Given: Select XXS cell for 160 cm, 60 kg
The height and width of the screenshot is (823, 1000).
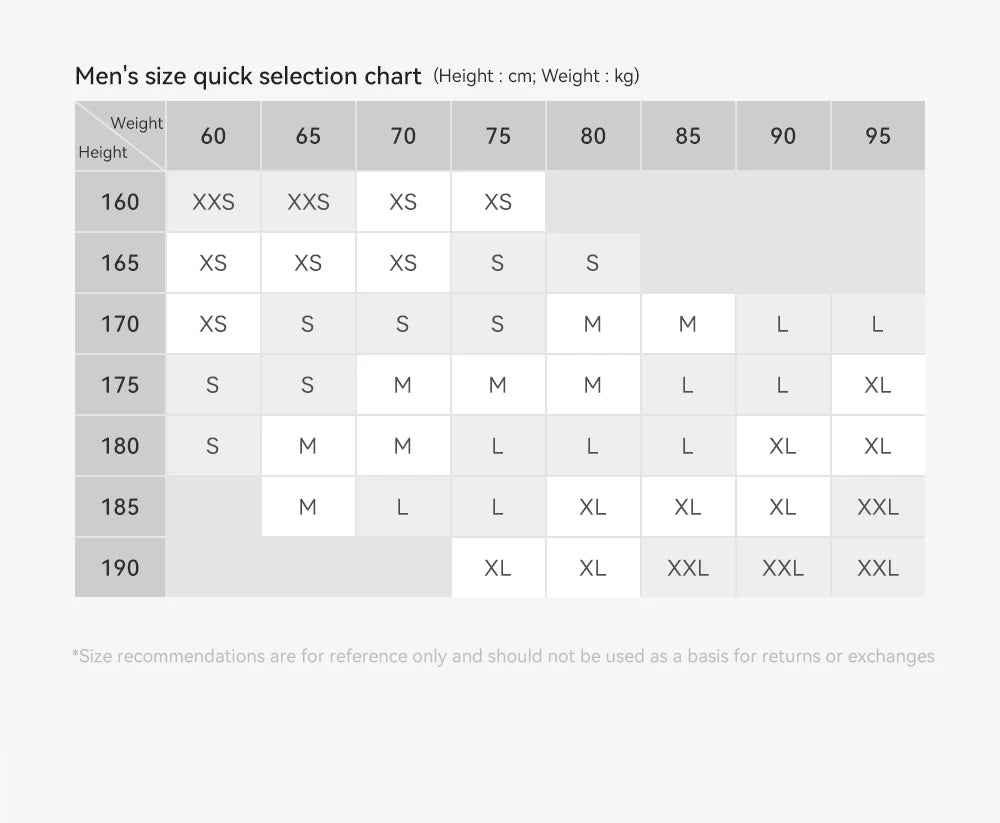Looking at the screenshot, I should [x=213, y=202].
